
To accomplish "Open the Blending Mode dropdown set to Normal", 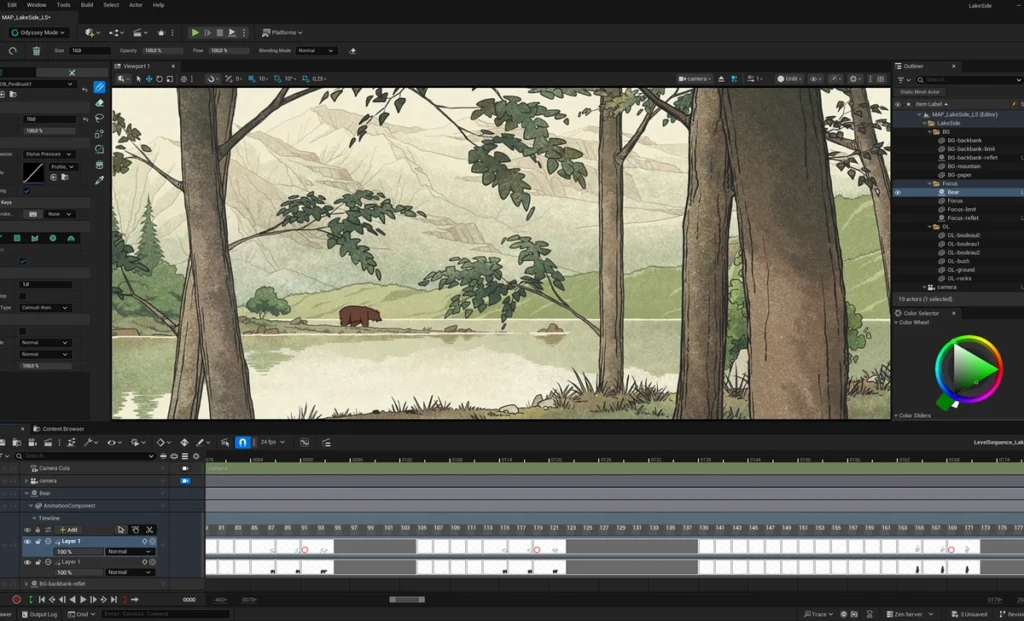I will pos(316,51).
